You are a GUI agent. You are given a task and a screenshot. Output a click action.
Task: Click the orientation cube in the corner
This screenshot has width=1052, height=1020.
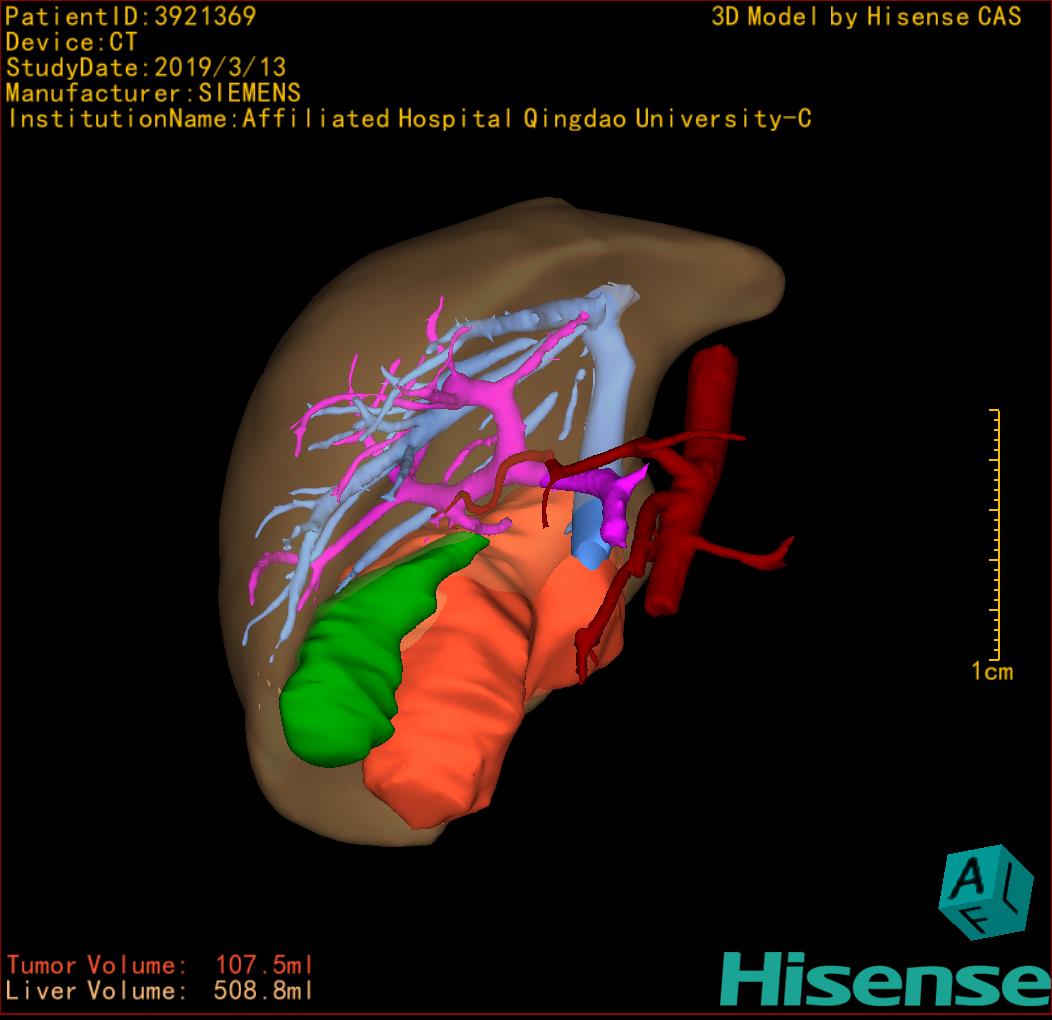click(x=986, y=892)
